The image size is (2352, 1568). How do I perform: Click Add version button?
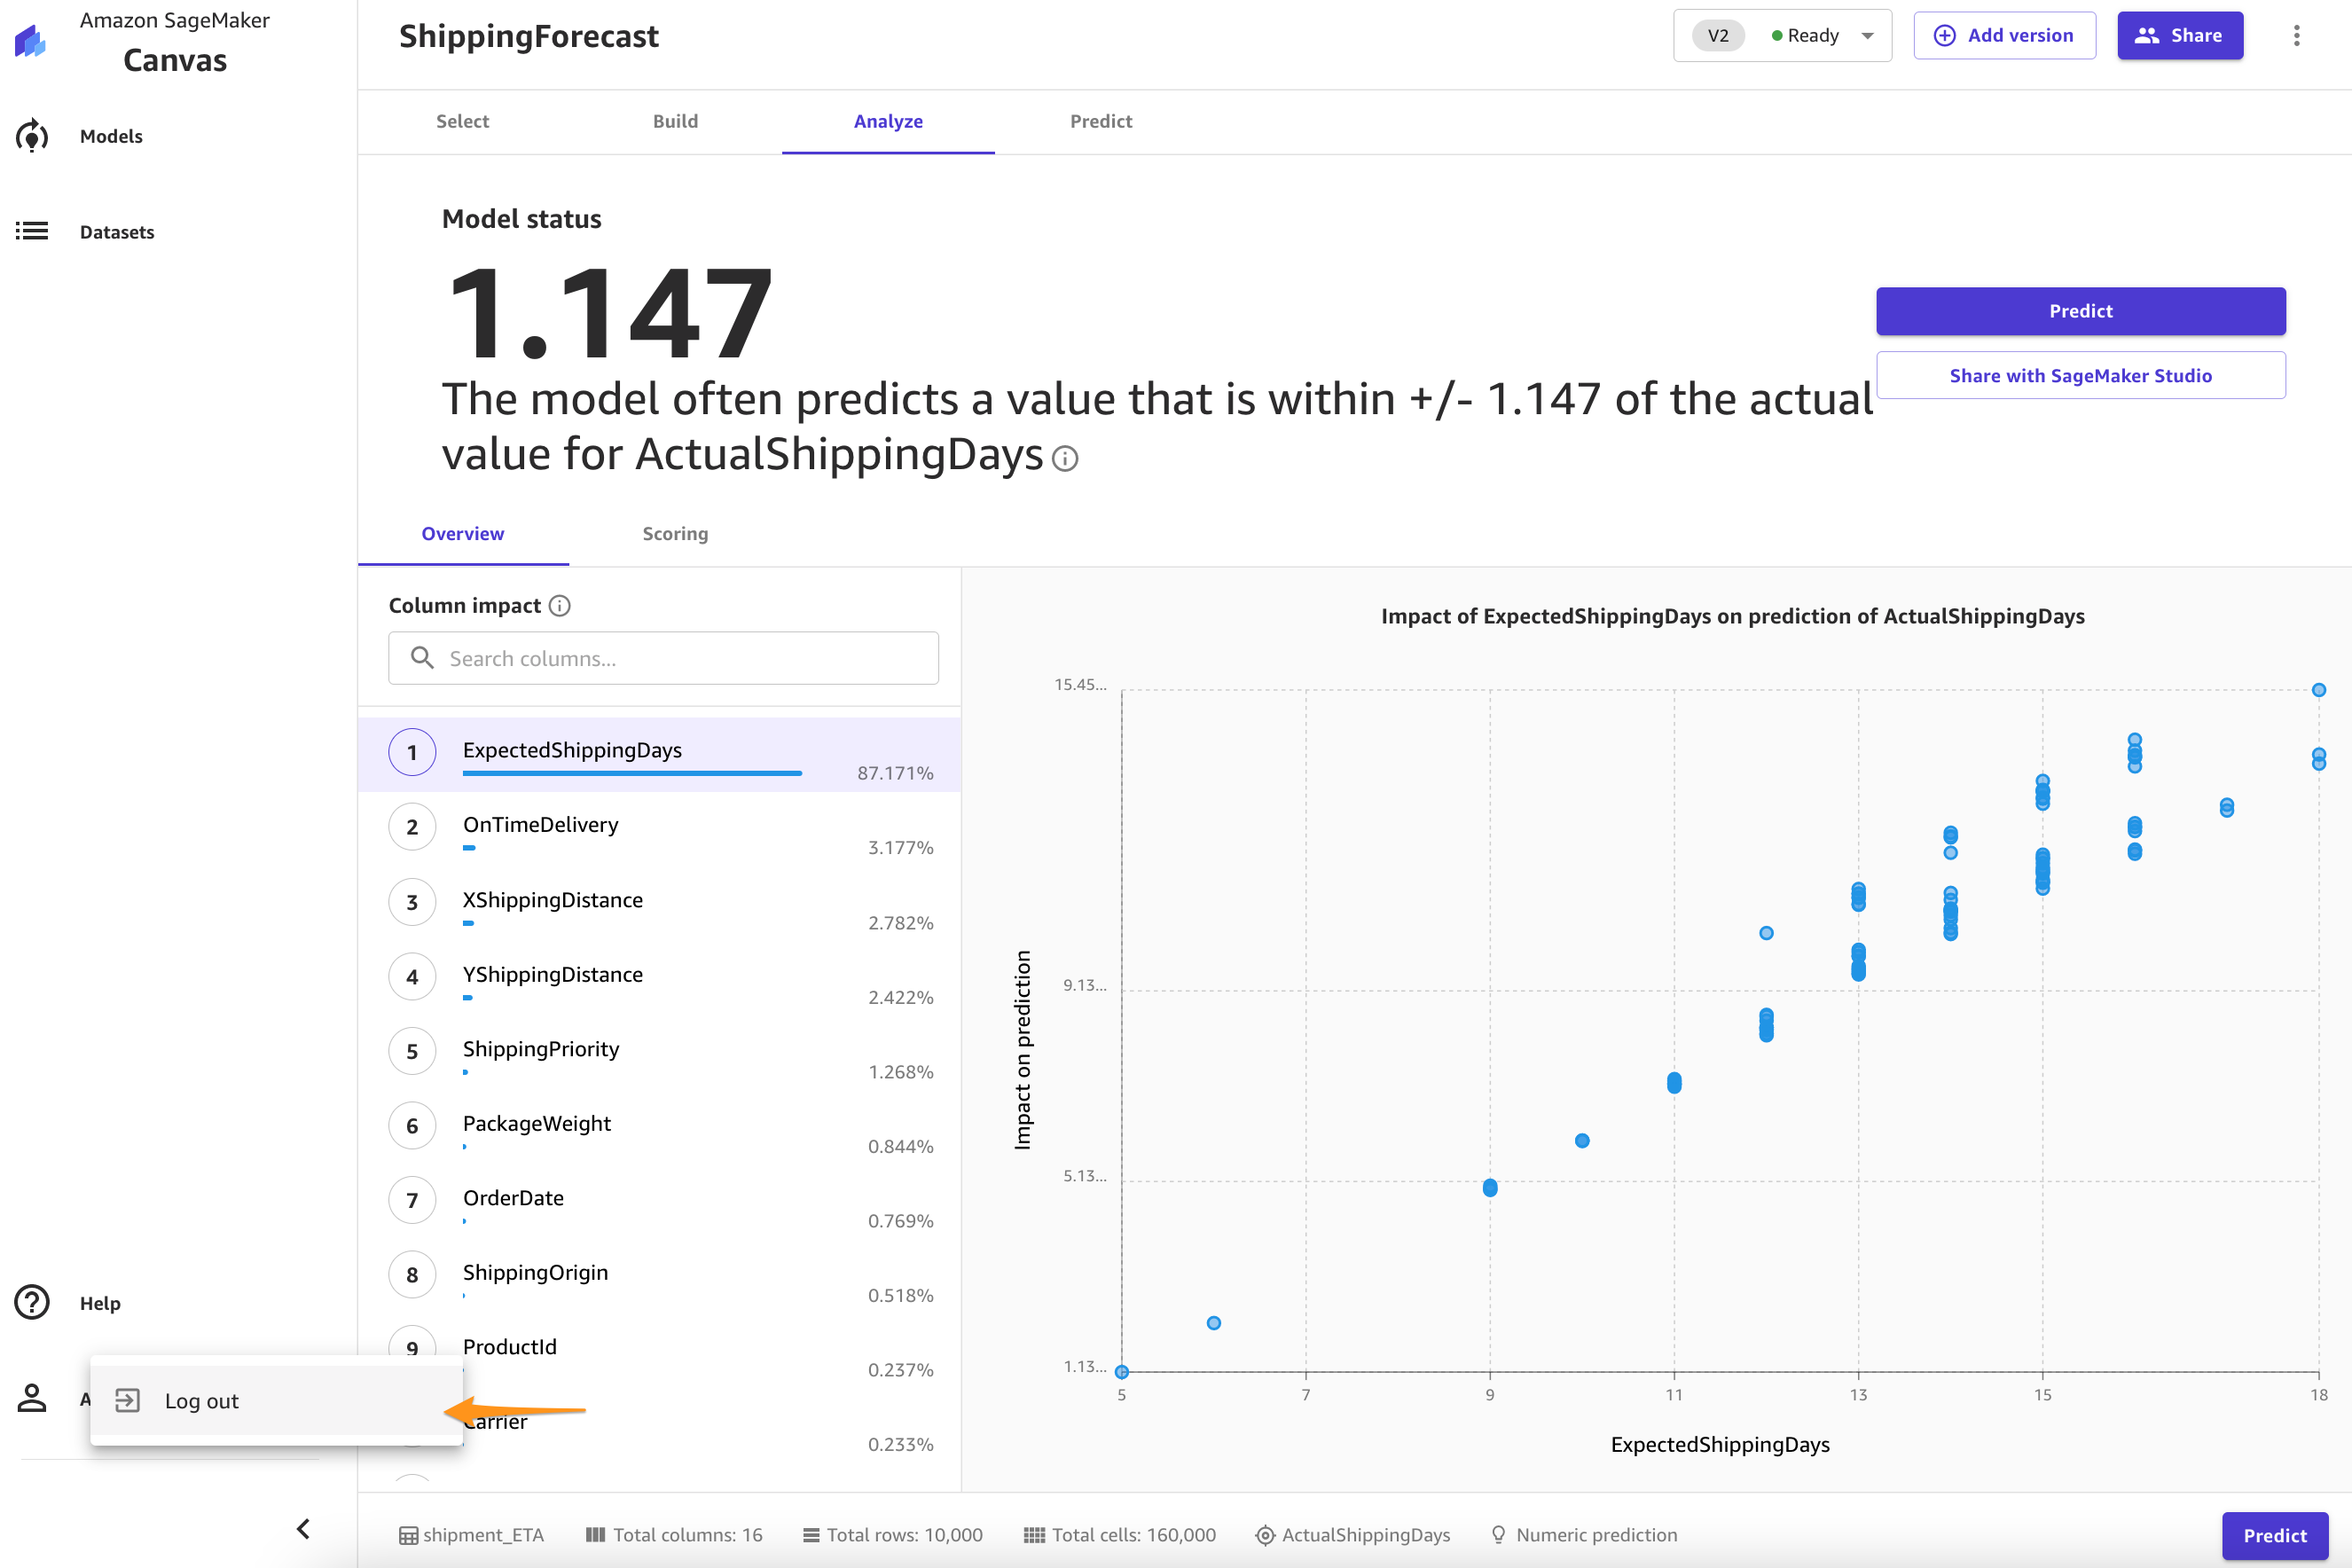point(2004,36)
